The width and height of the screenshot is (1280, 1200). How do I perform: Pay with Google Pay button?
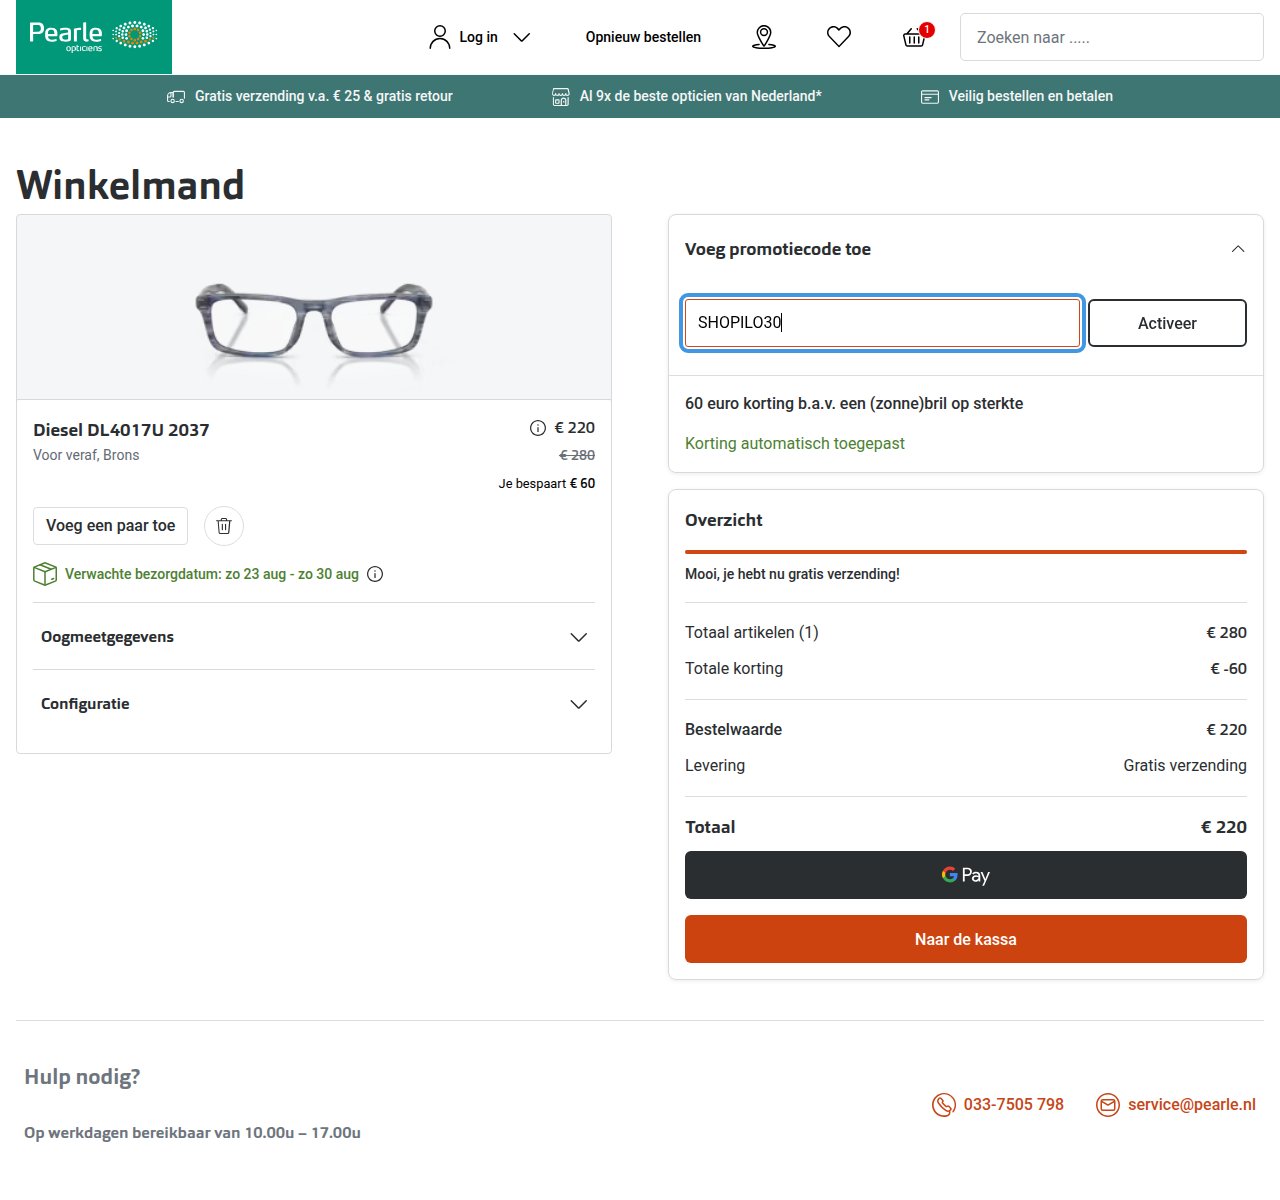coord(966,875)
